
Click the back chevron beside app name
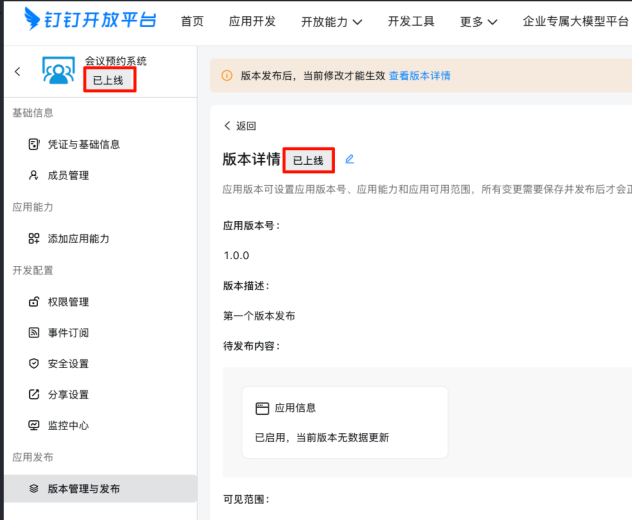tap(17, 71)
